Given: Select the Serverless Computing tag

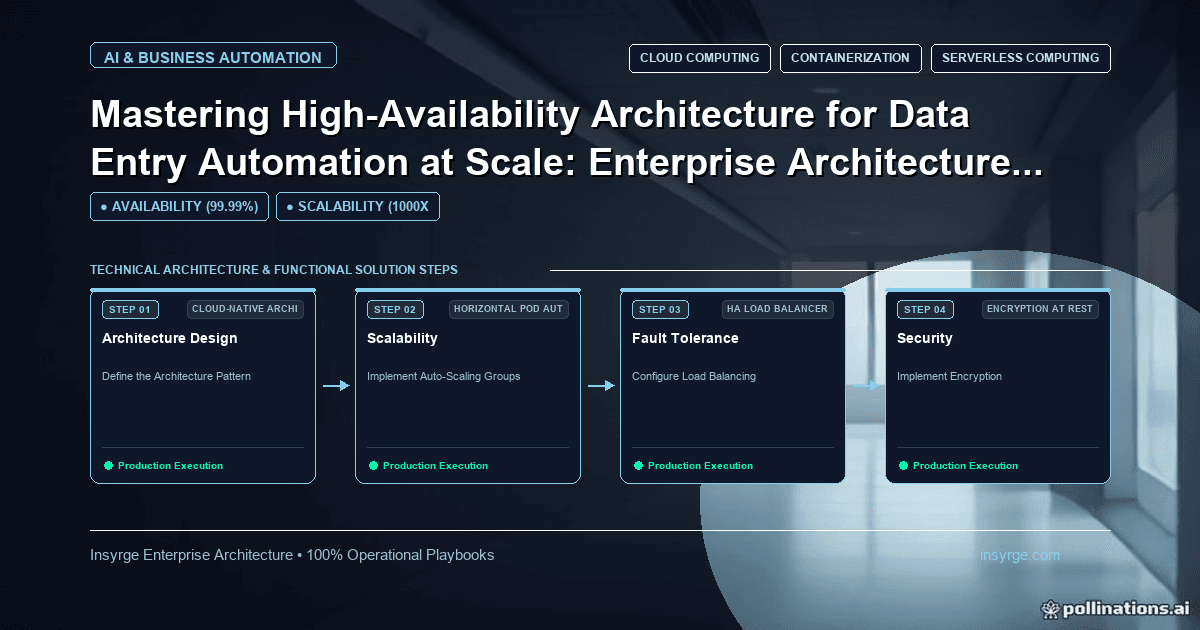Looking at the screenshot, I should (x=1020, y=58).
